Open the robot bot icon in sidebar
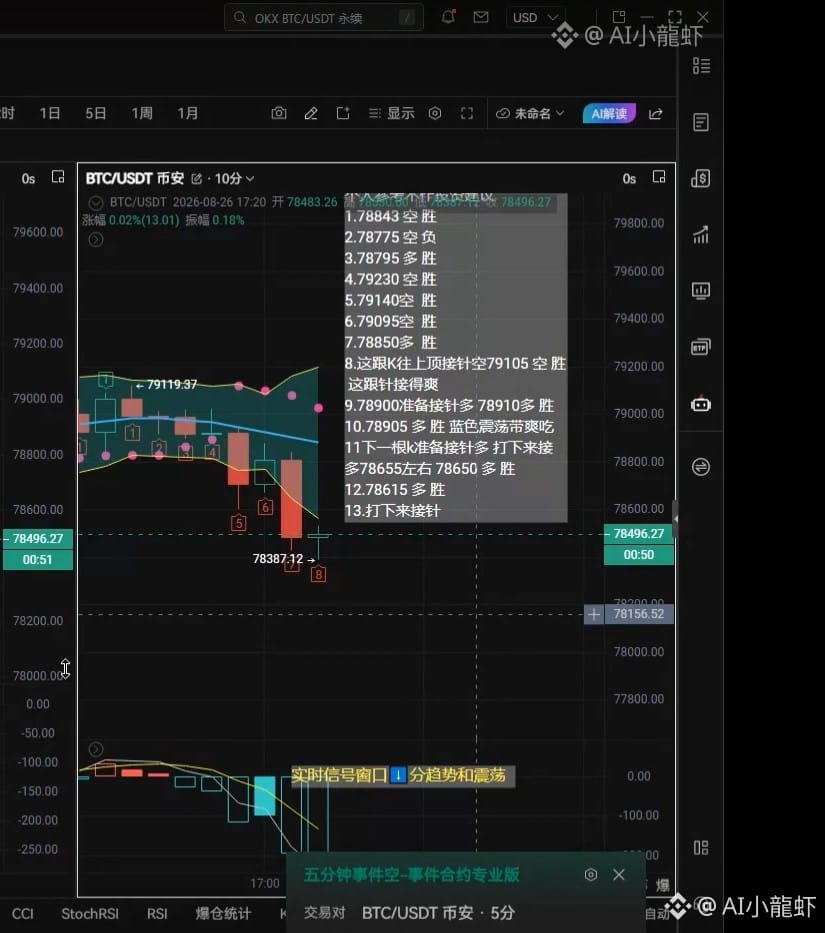The height and width of the screenshot is (933, 825). pyautogui.click(x=701, y=404)
